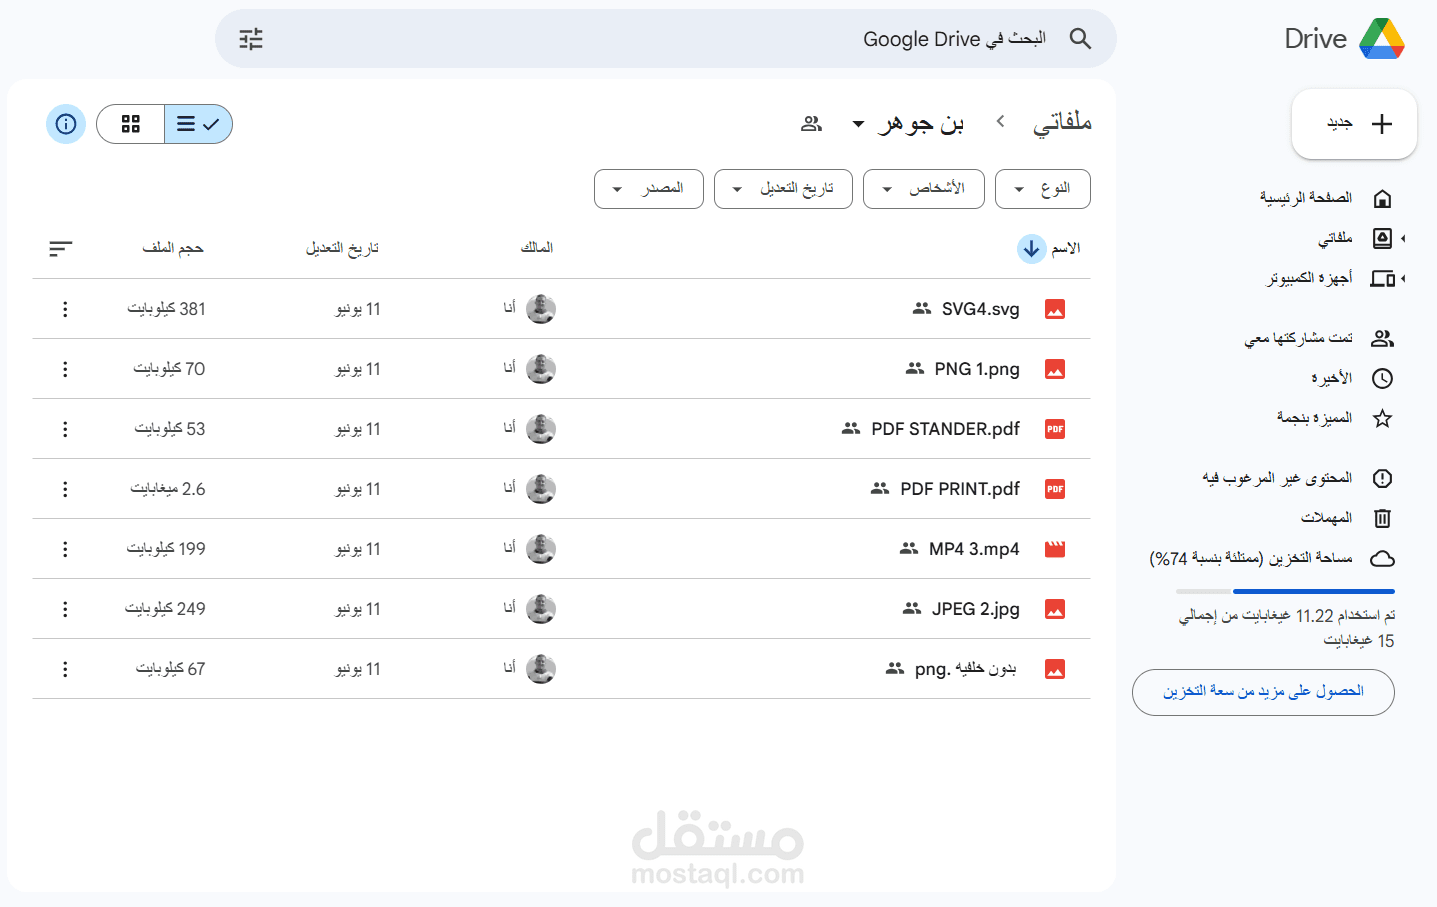The width and height of the screenshot is (1437, 907).
Task: Select the file SVG4.svg
Action: click(561, 309)
